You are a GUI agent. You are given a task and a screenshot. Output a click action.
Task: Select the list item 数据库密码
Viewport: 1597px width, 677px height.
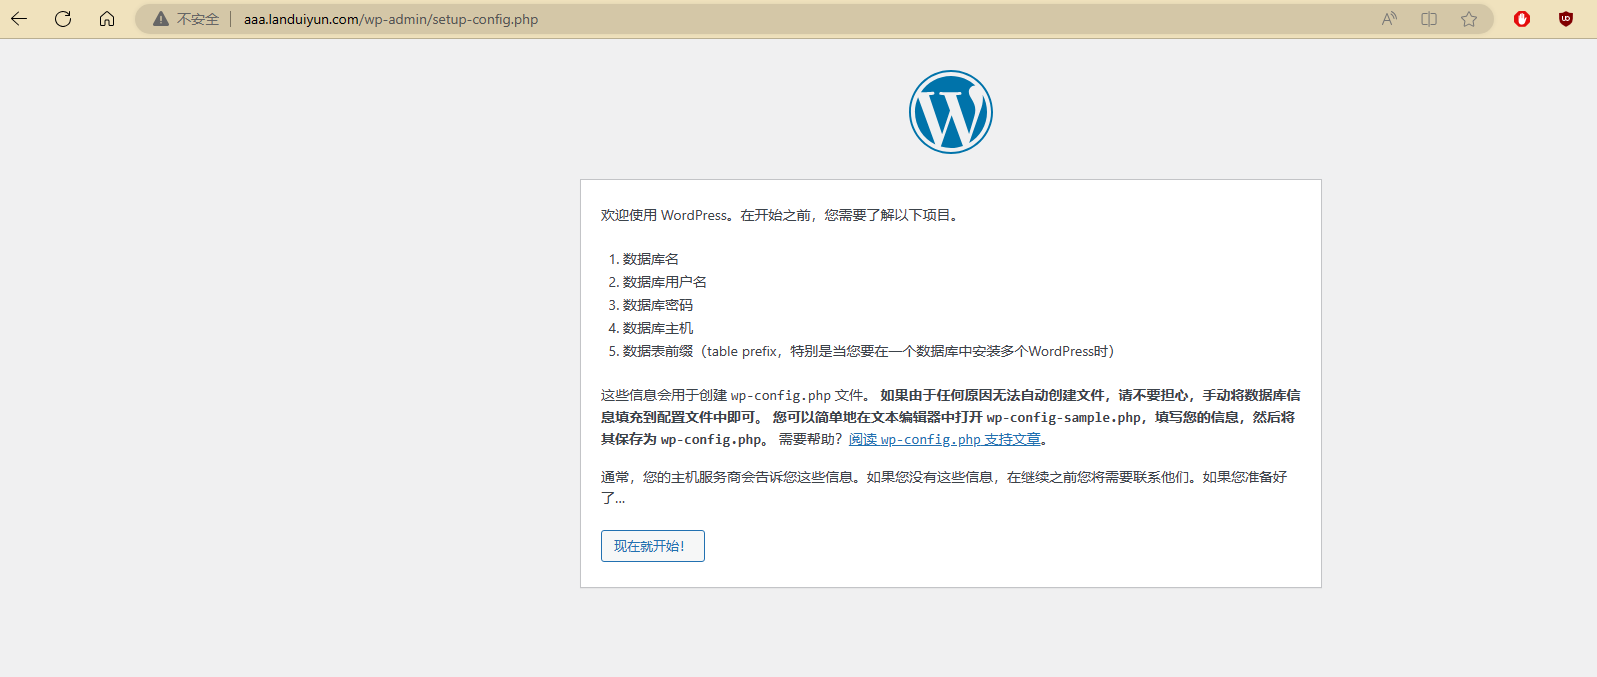pos(657,305)
